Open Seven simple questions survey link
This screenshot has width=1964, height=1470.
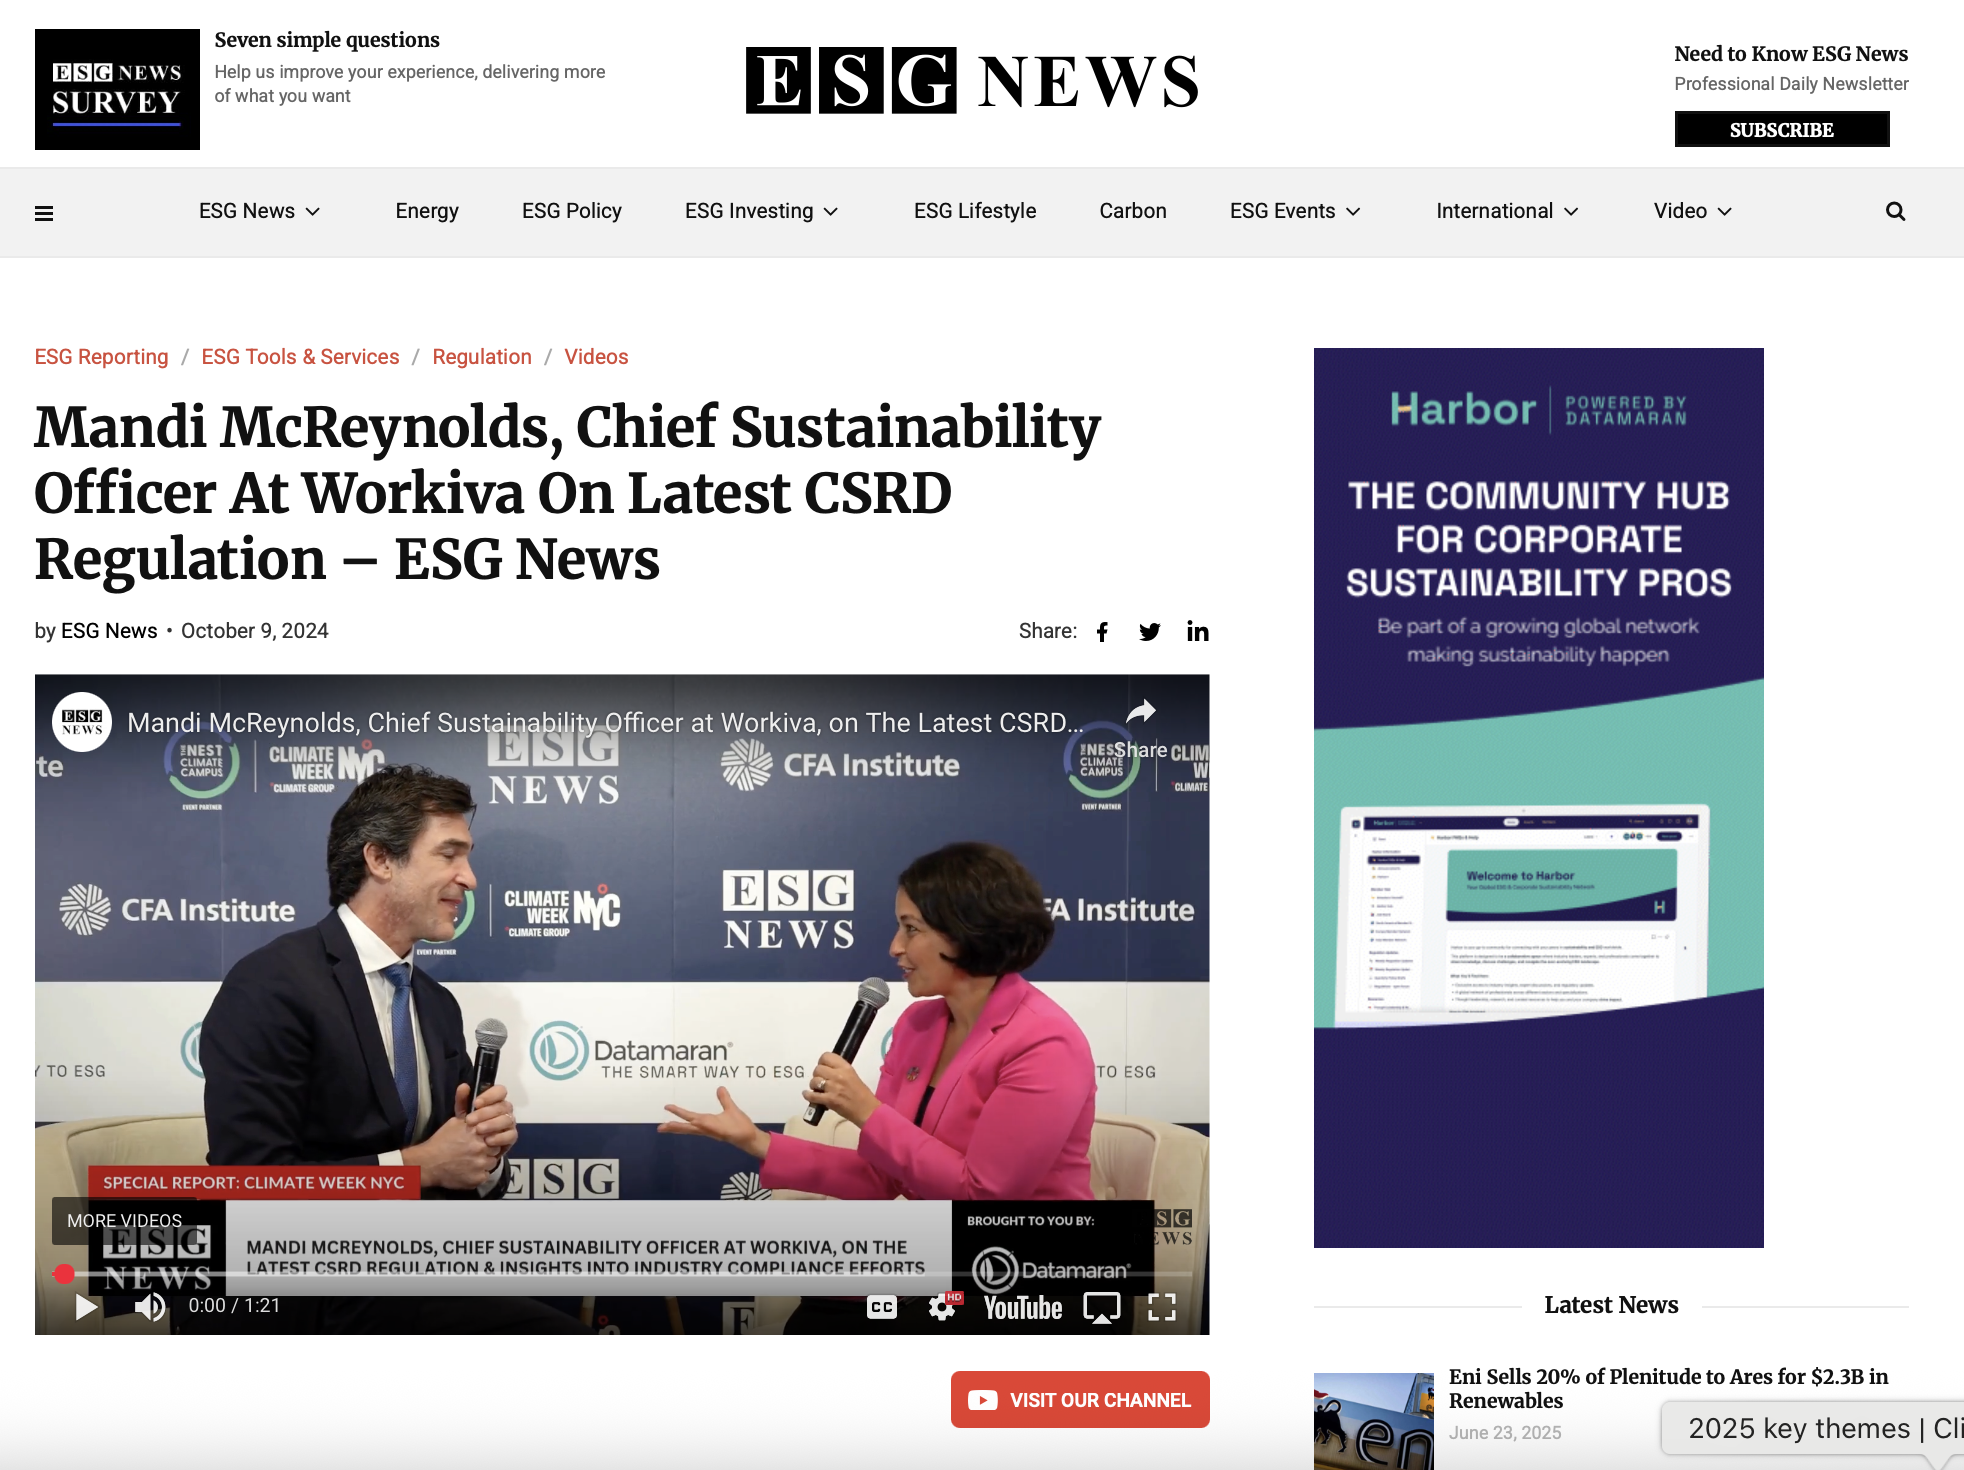327,40
